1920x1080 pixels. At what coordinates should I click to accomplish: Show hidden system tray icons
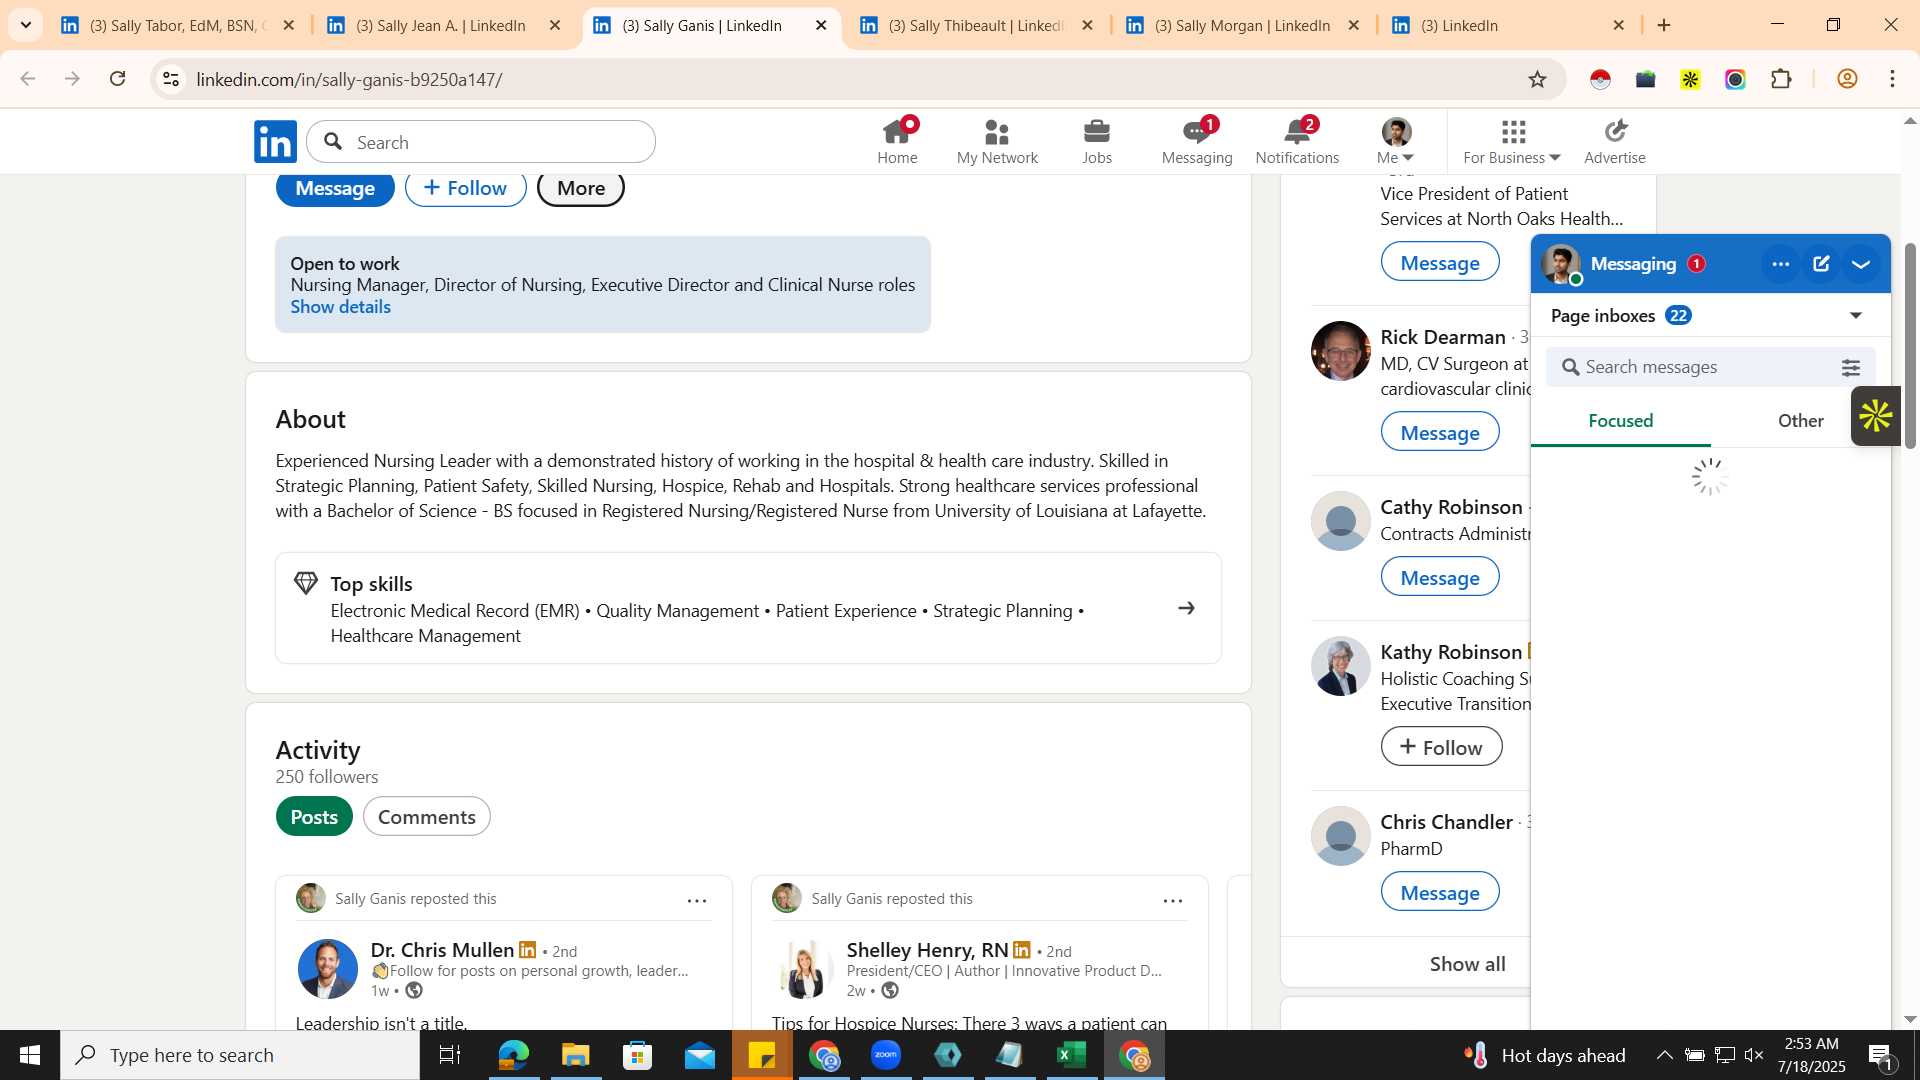(1664, 1055)
